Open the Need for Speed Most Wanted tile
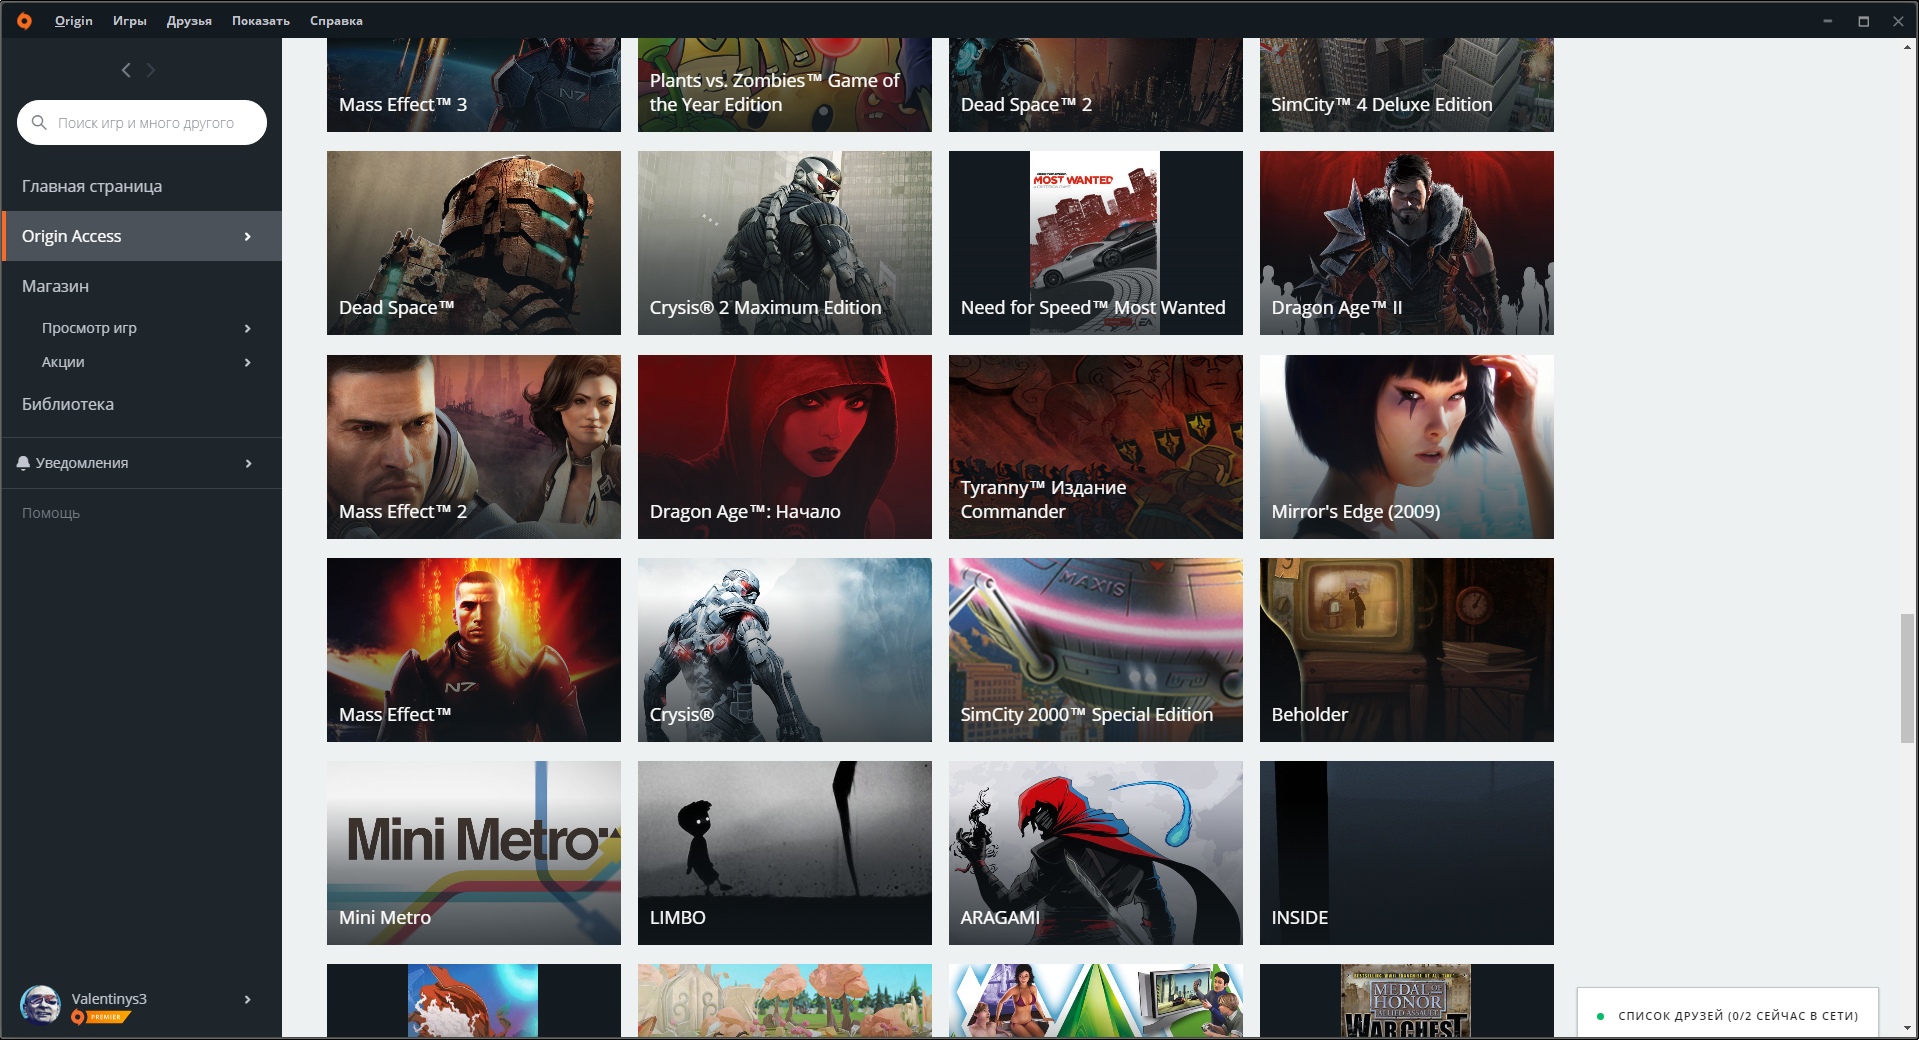 click(x=1096, y=243)
